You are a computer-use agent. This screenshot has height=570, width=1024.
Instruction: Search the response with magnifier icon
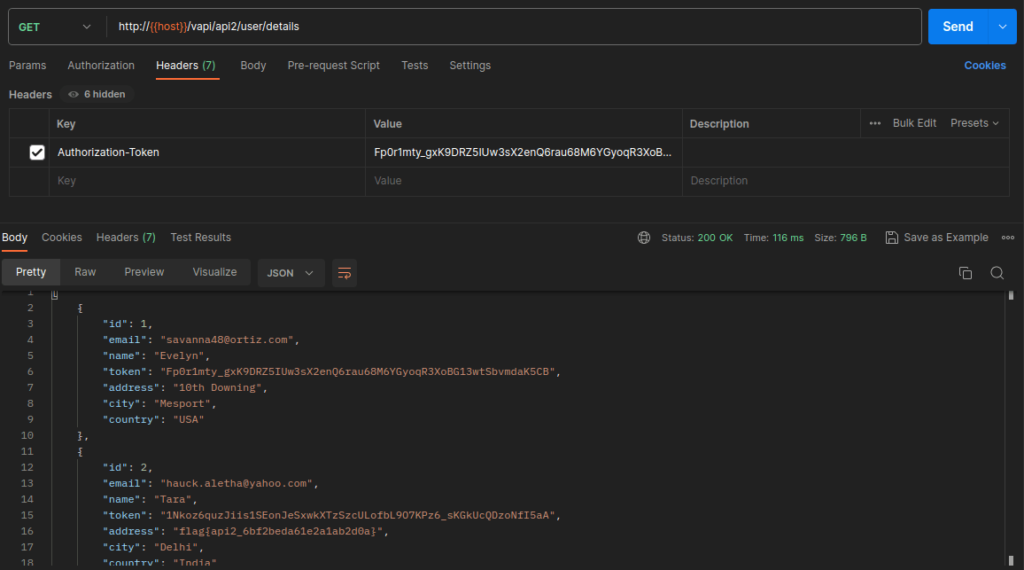pyautogui.click(x=997, y=273)
